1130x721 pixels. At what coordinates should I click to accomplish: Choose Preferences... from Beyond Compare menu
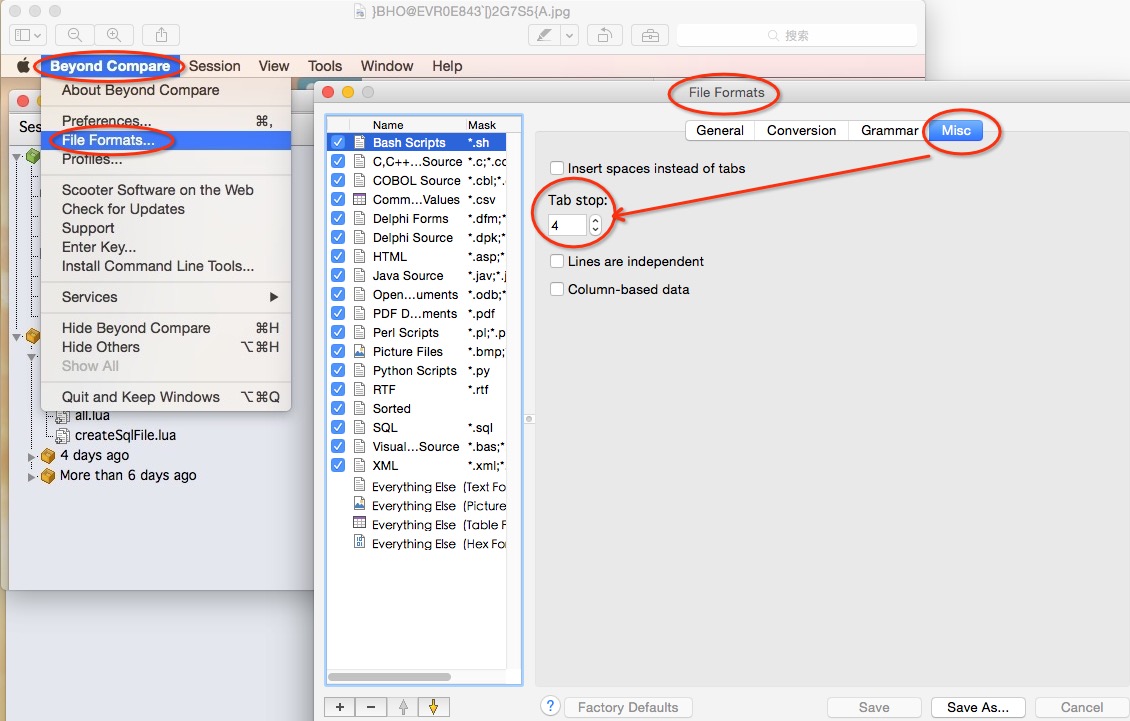[166, 120]
